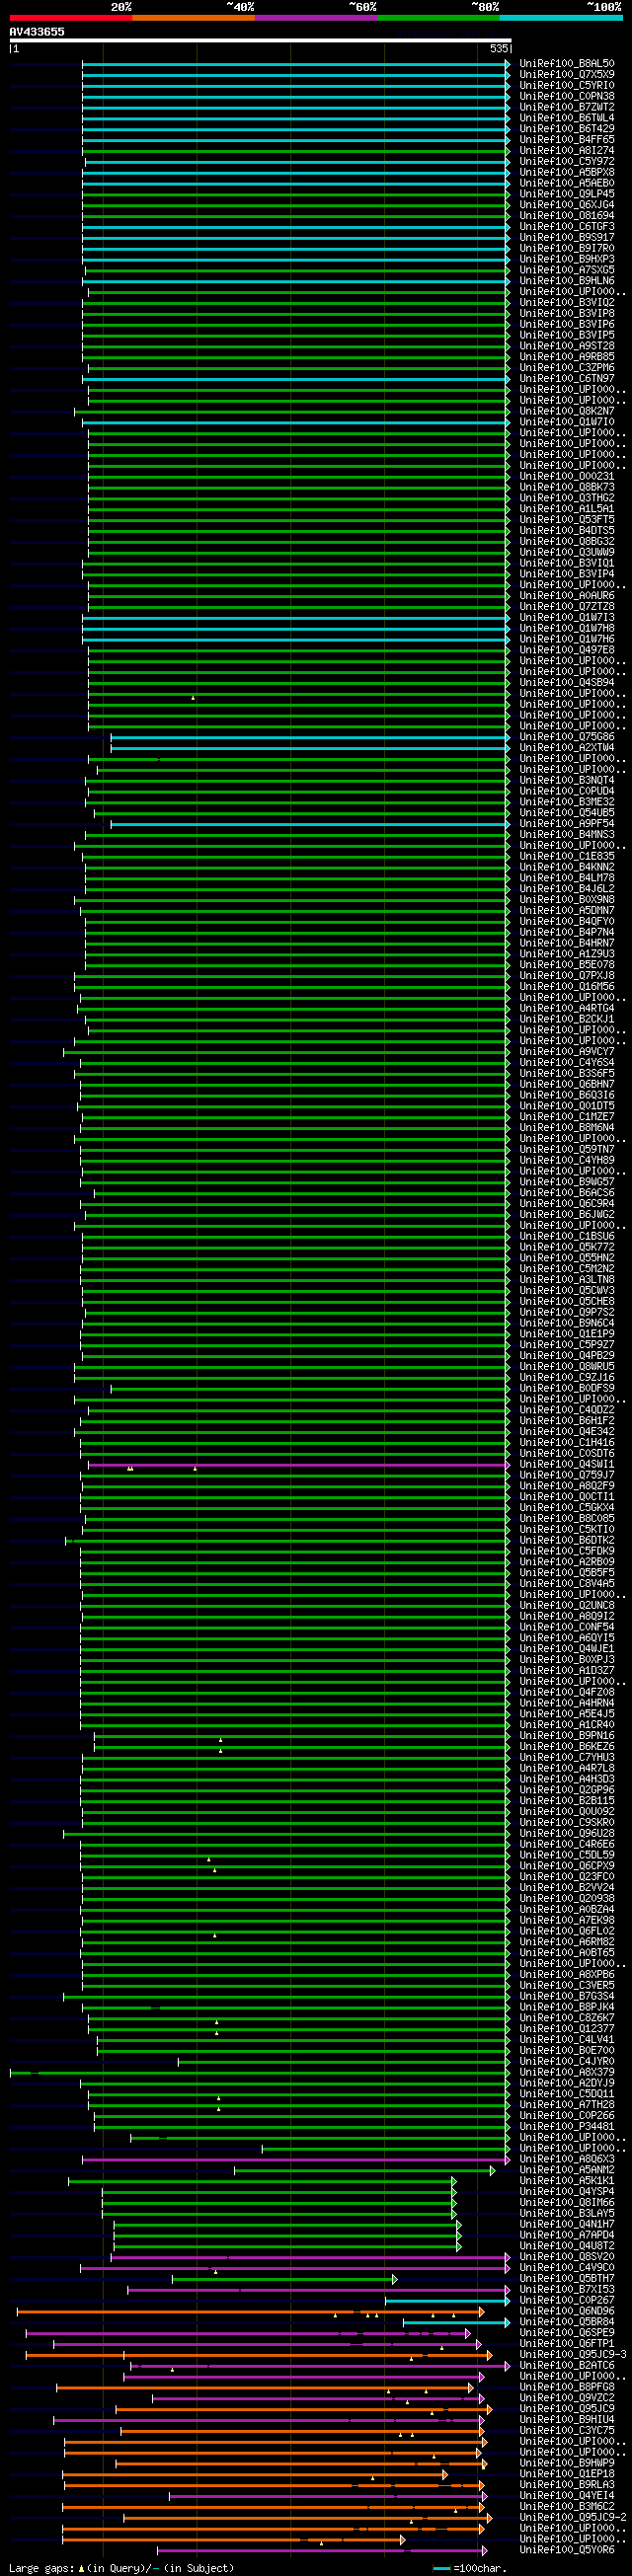Screen dimensions: 632x2576
Task: Click the green ~80% identity legend segment
Action: (439, 17)
